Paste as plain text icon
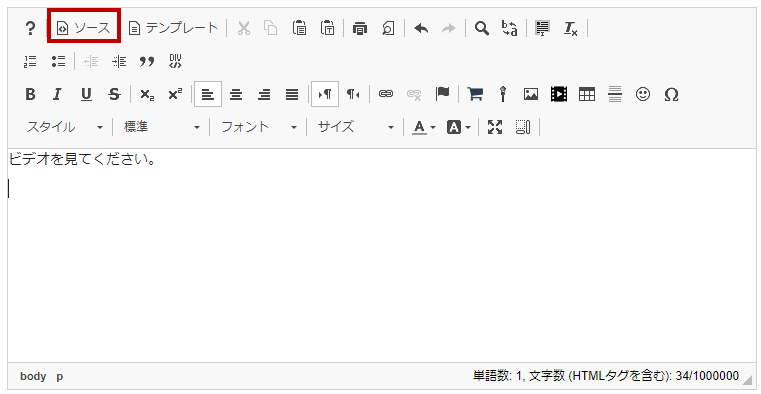Image resolution: width=761 pixels, height=394 pixels. 328,28
